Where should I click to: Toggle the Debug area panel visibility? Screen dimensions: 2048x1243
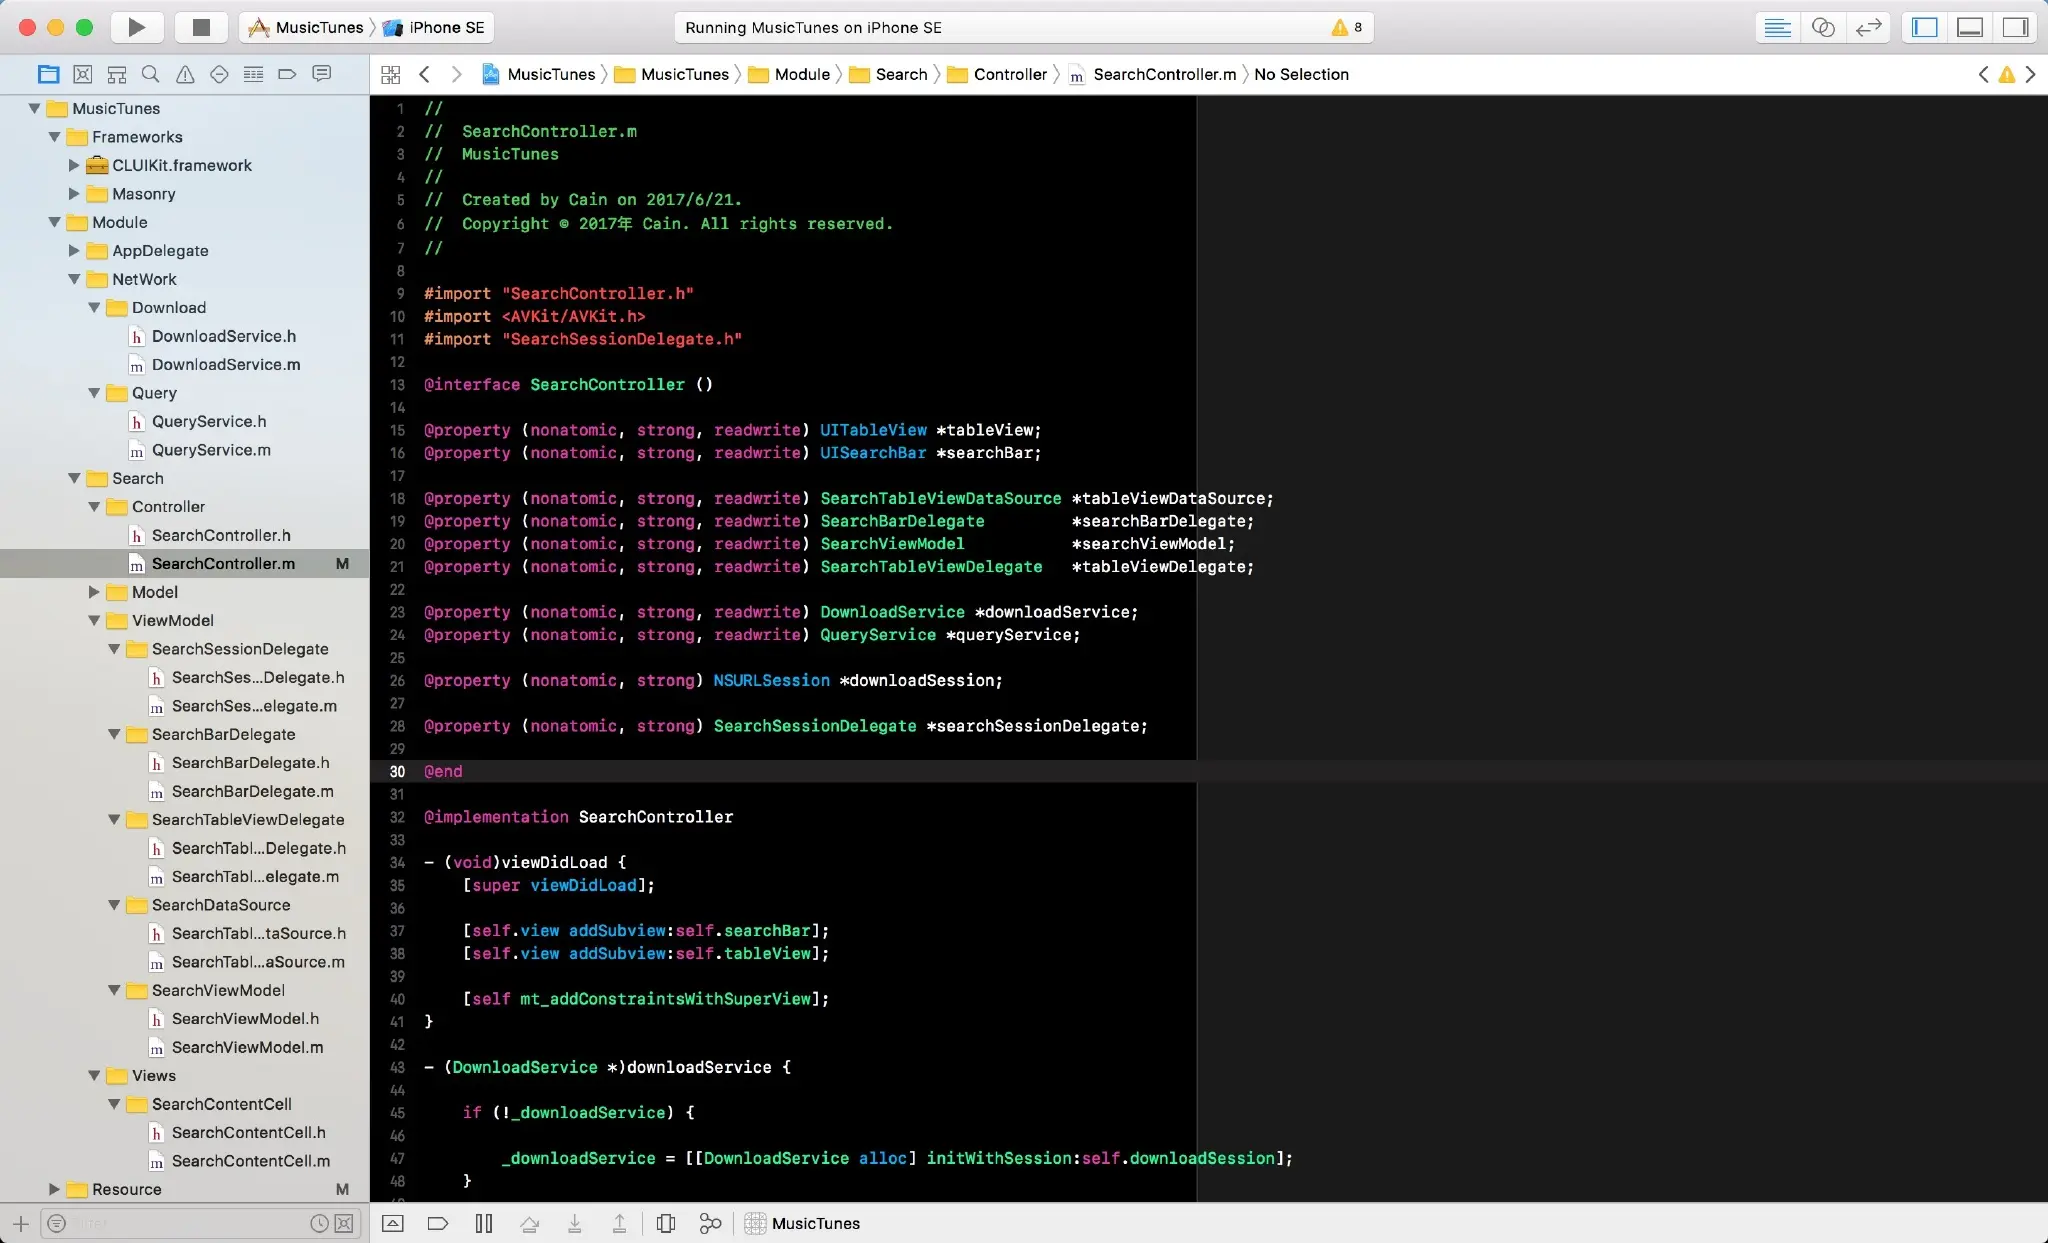pos(1970,27)
